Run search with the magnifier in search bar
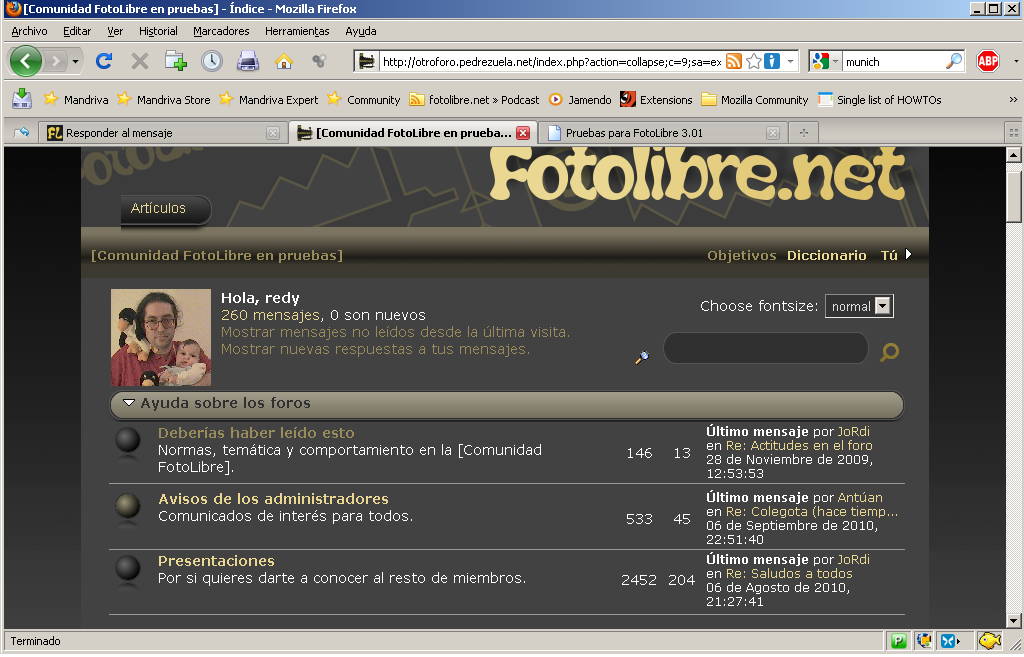This screenshot has height=657, width=1024. (953, 61)
